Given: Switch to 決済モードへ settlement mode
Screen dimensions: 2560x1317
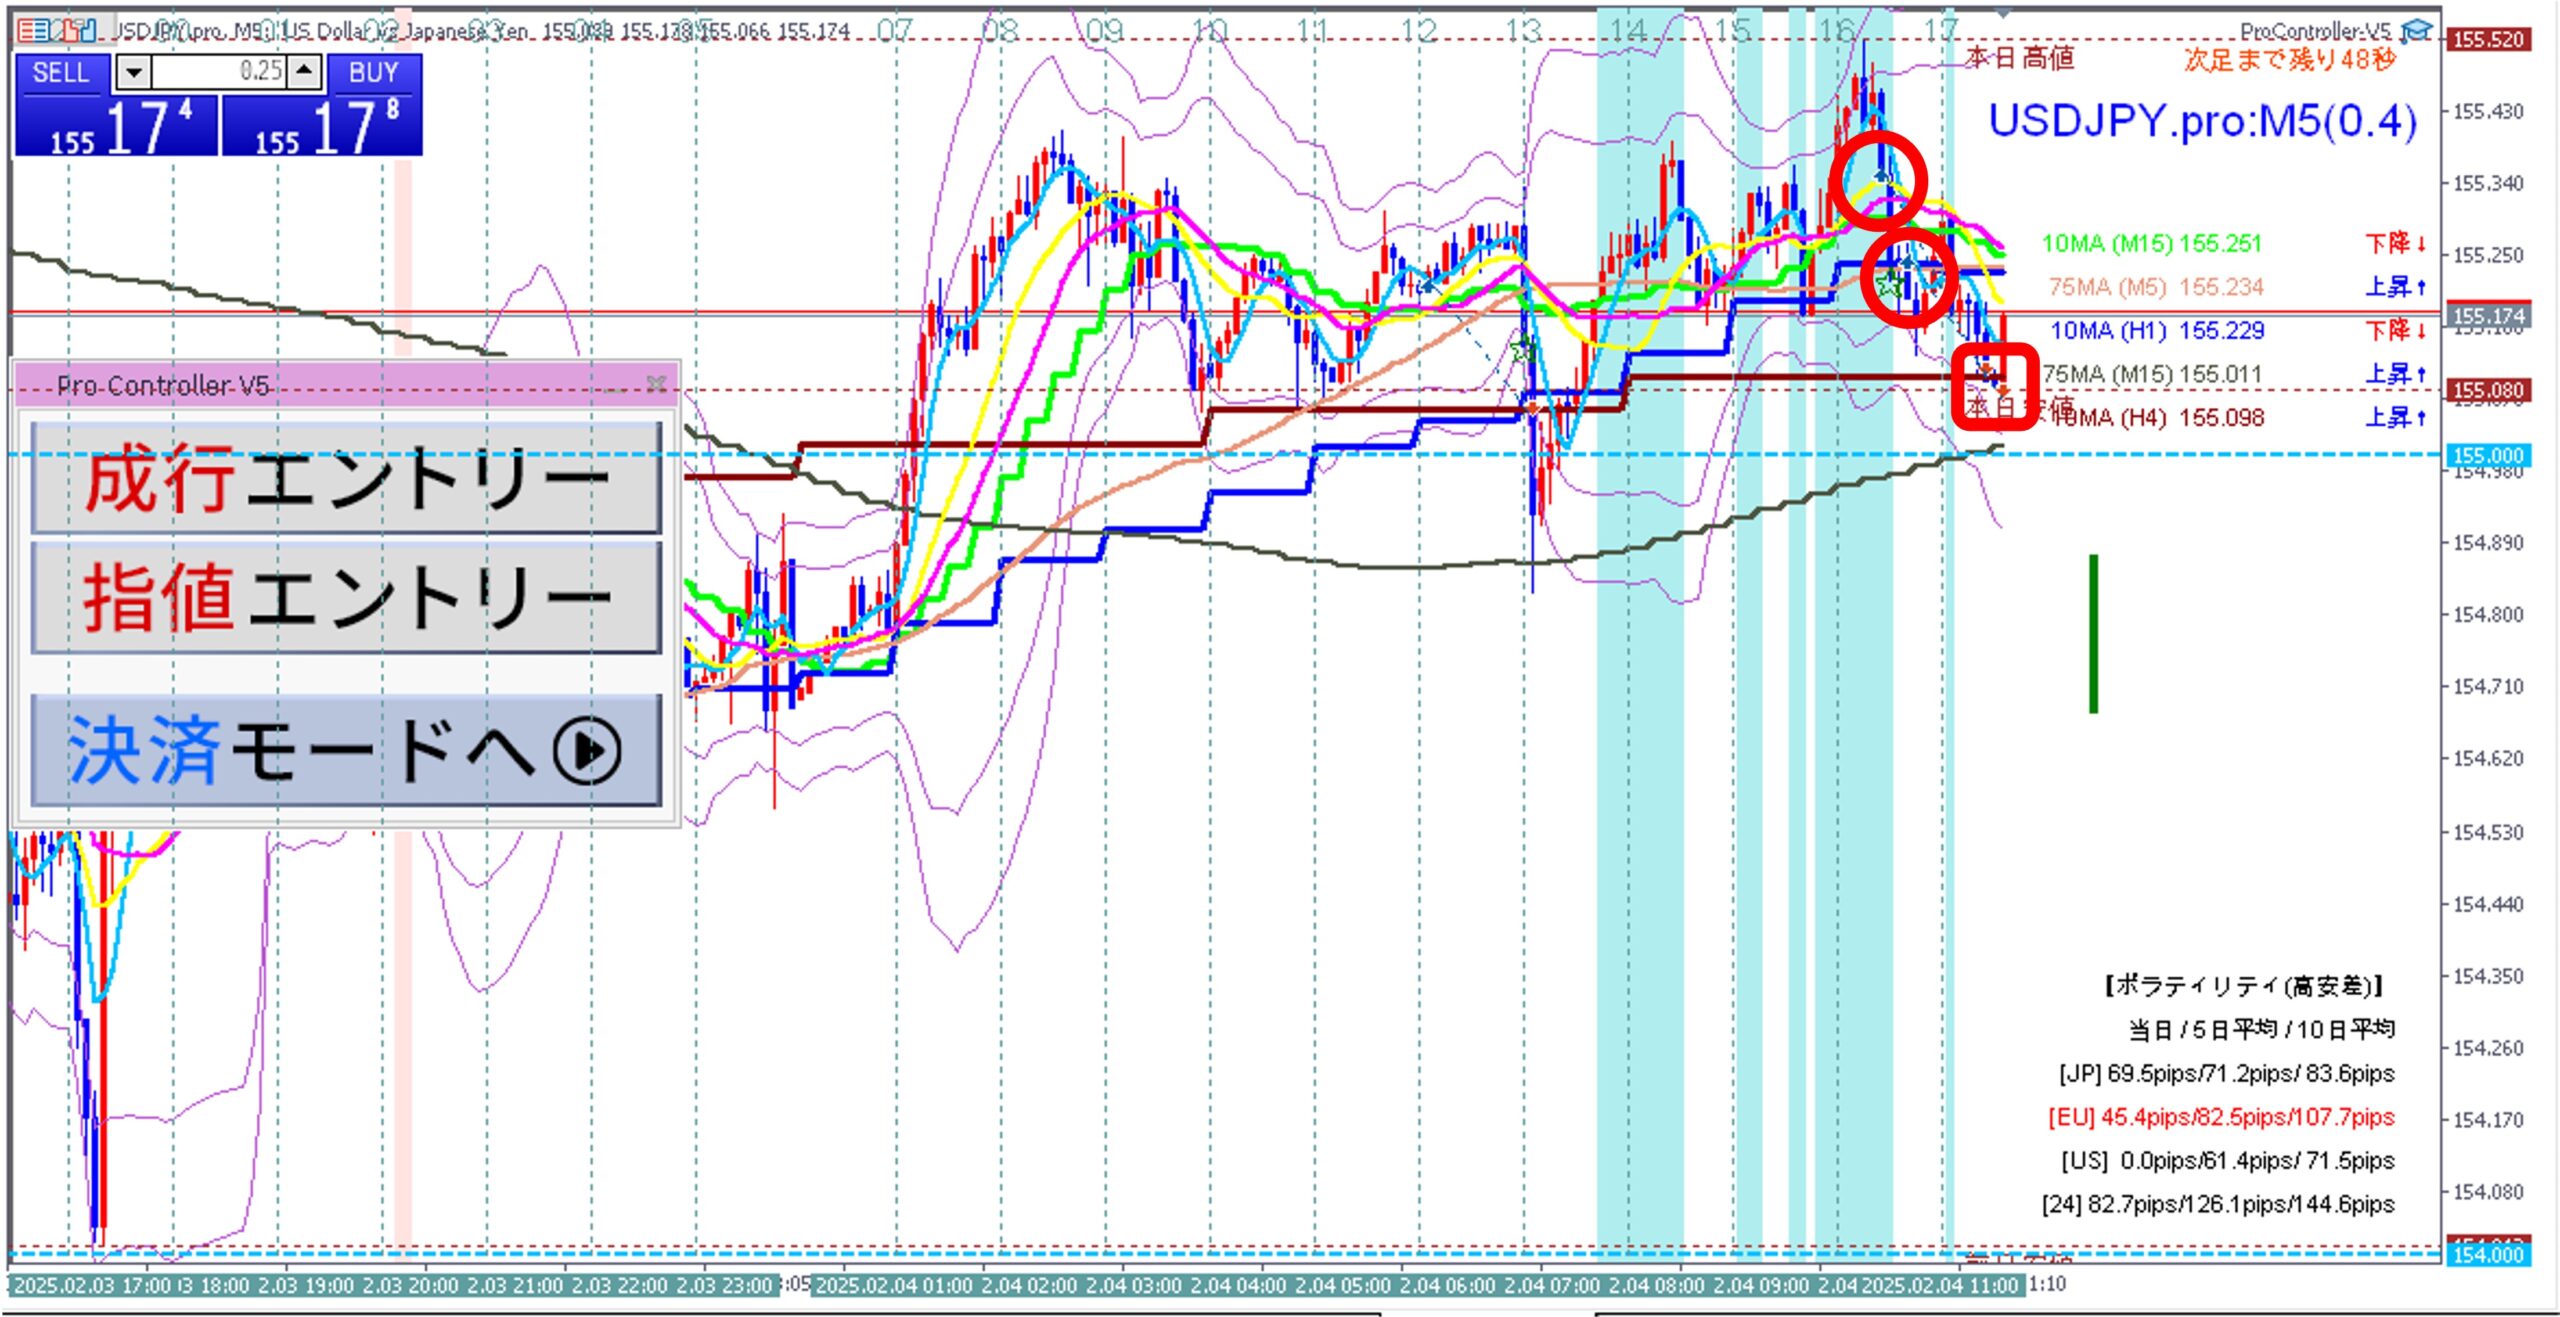Looking at the screenshot, I should [346, 750].
